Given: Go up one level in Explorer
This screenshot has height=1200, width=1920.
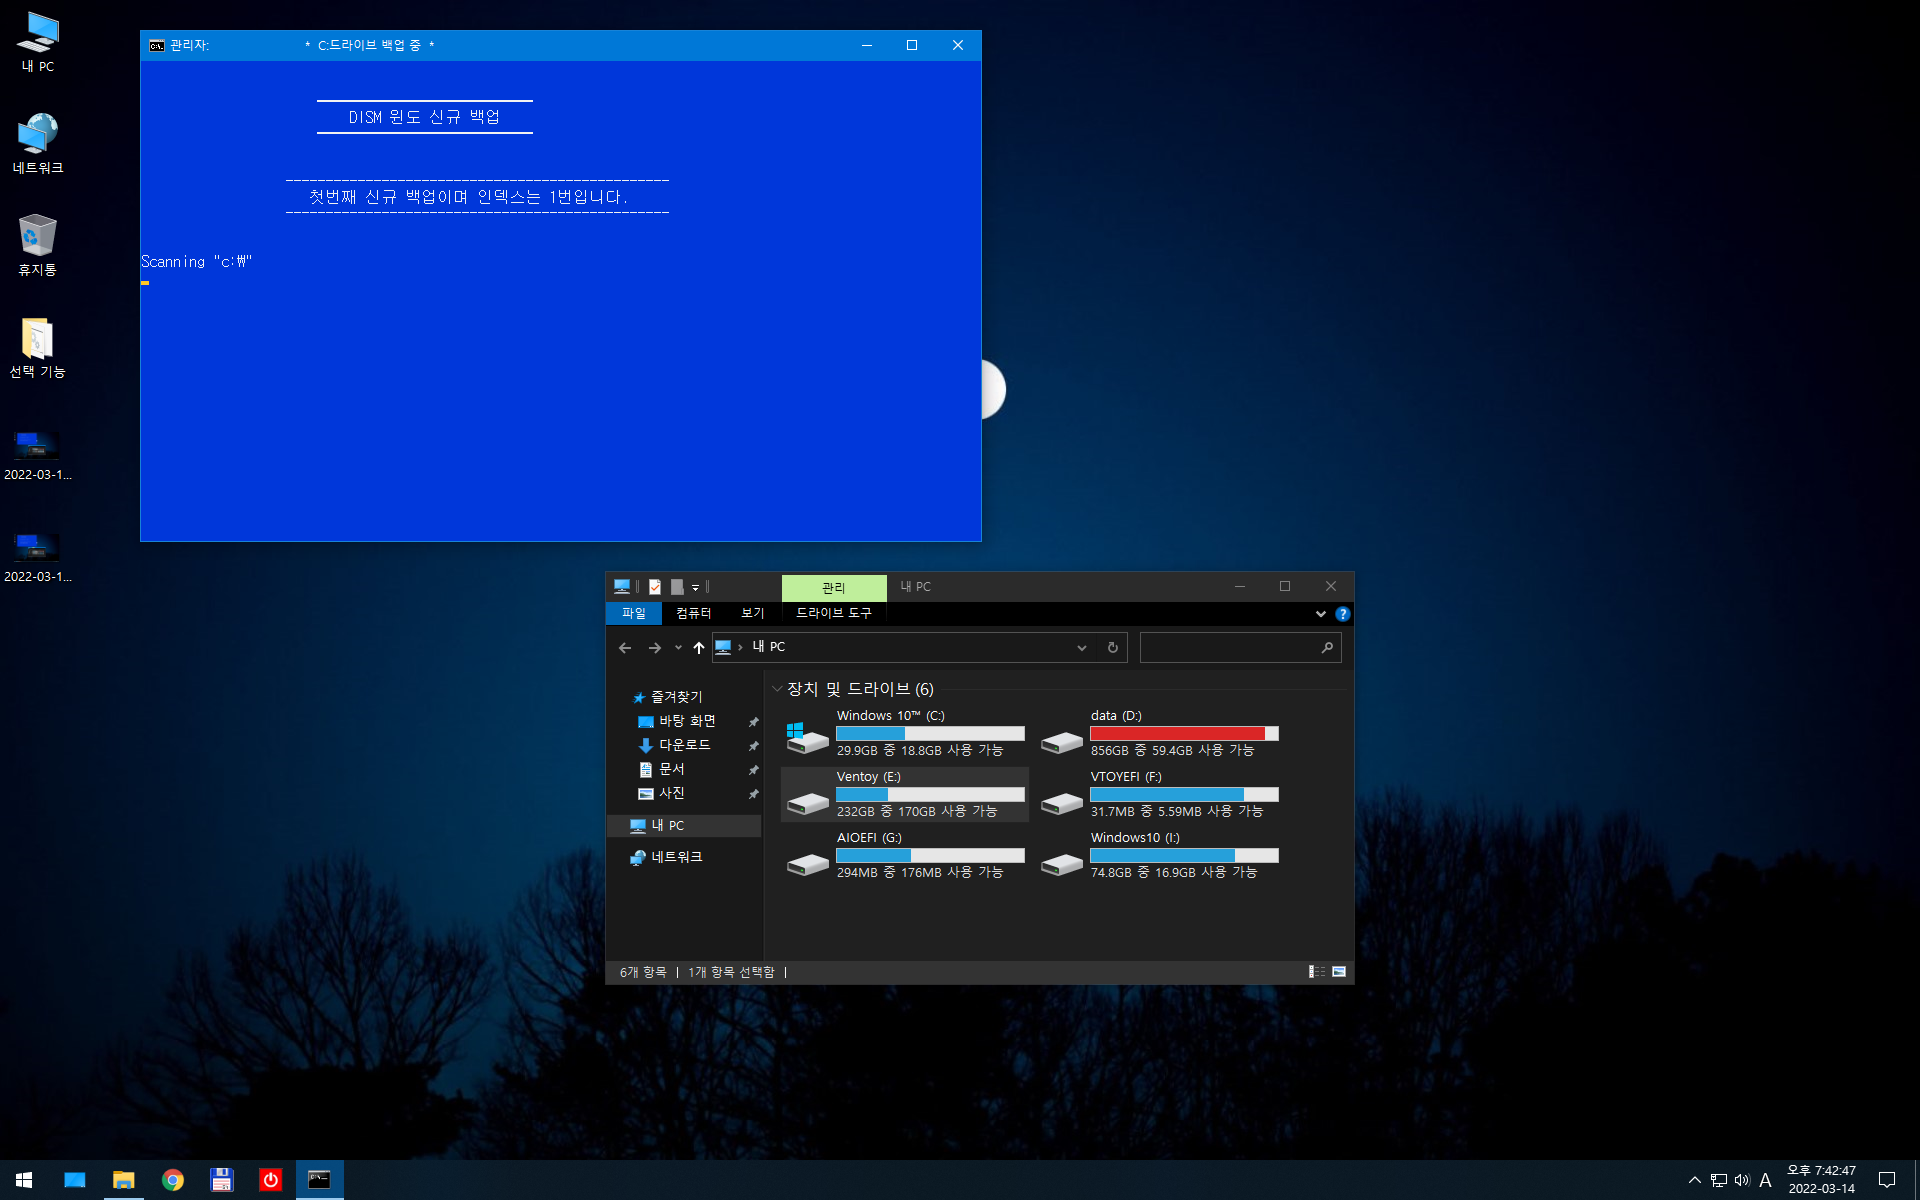Looking at the screenshot, I should click(699, 648).
